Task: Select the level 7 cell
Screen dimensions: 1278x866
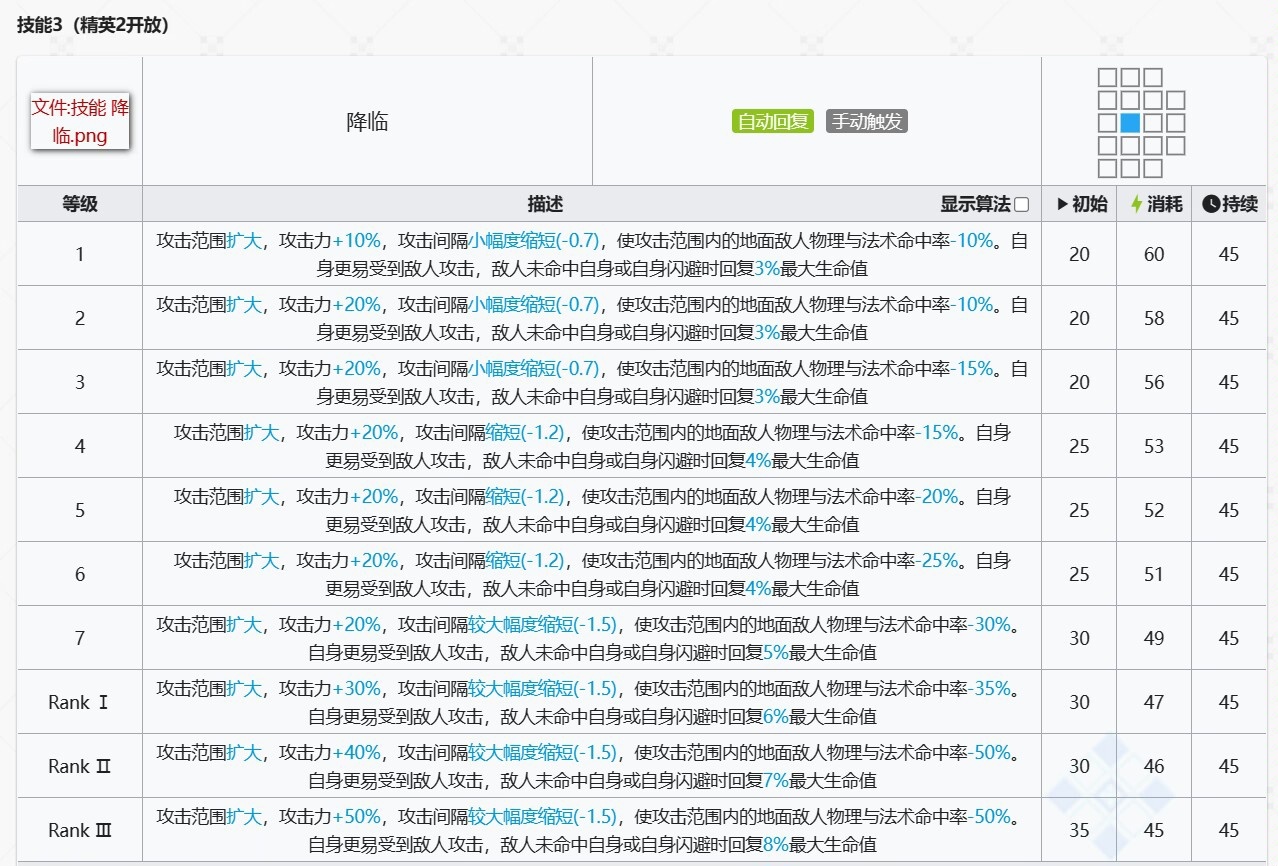Action: coord(80,638)
